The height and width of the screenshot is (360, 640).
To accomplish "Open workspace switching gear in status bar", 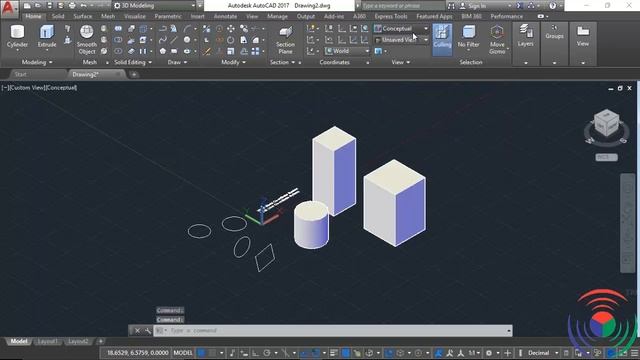I will [x=489, y=353].
